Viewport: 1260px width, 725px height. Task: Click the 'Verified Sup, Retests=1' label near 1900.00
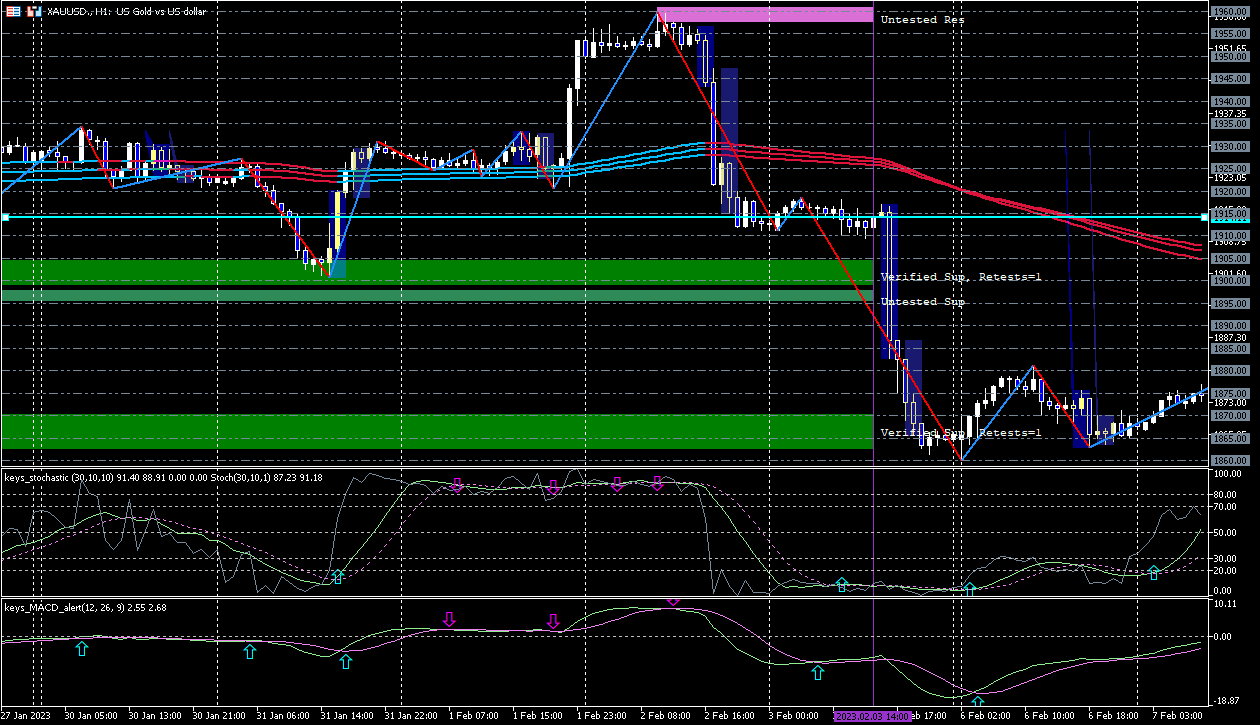[x=961, y=276]
